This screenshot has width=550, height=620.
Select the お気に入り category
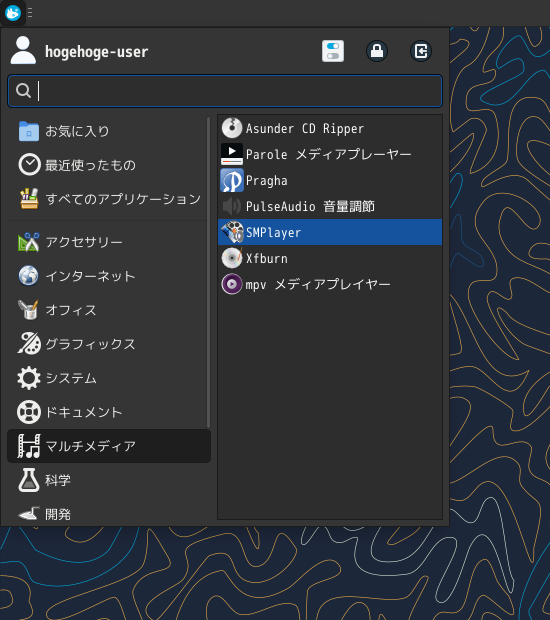(x=107, y=131)
